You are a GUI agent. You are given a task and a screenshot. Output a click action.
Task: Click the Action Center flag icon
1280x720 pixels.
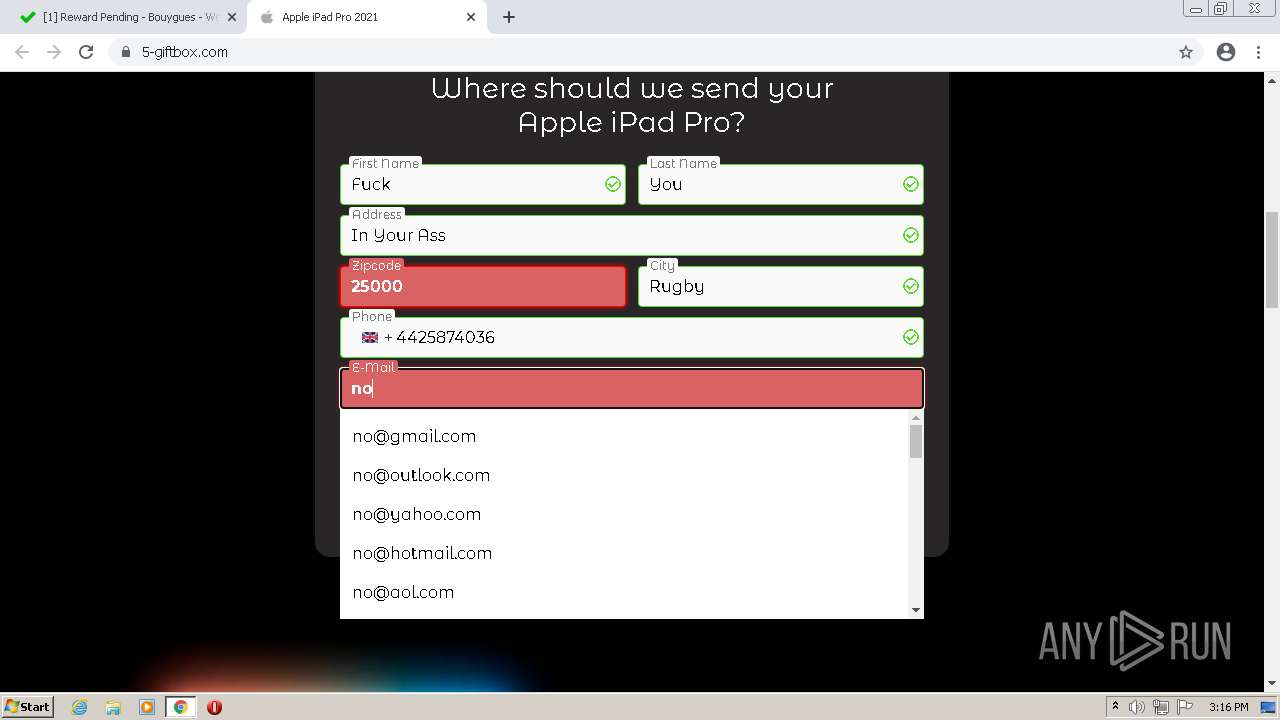[1185, 707]
